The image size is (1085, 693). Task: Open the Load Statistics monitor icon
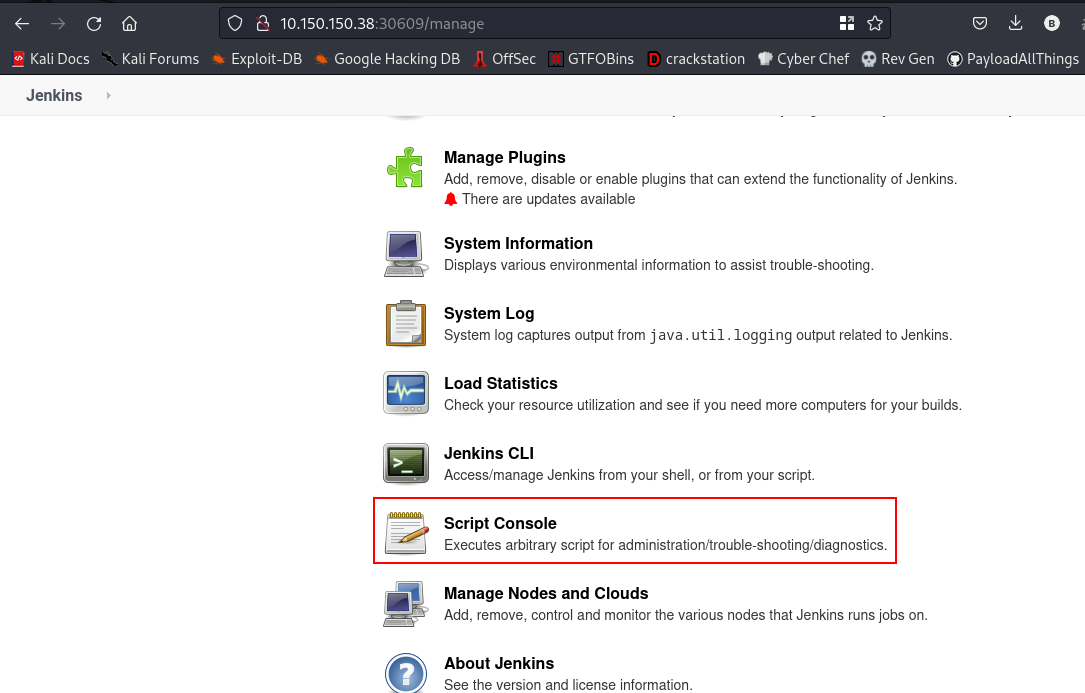coord(405,393)
